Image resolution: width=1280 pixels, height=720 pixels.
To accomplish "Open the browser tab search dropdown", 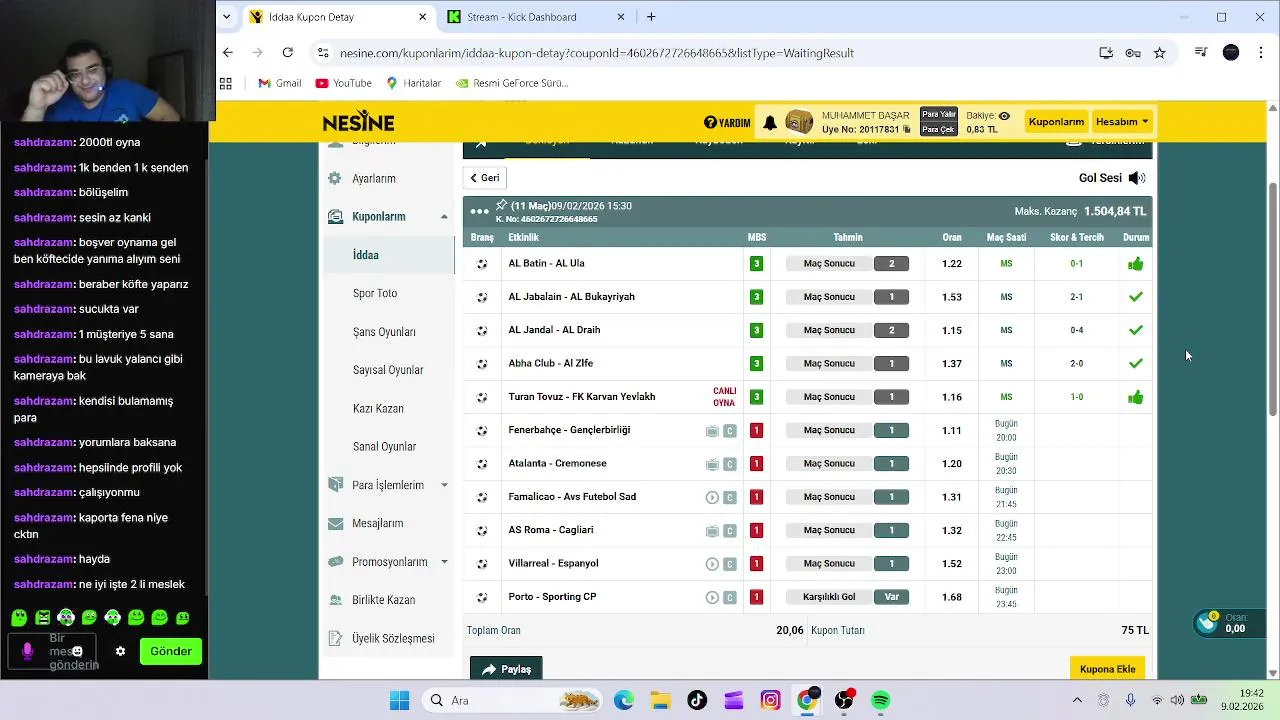I will (227, 17).
